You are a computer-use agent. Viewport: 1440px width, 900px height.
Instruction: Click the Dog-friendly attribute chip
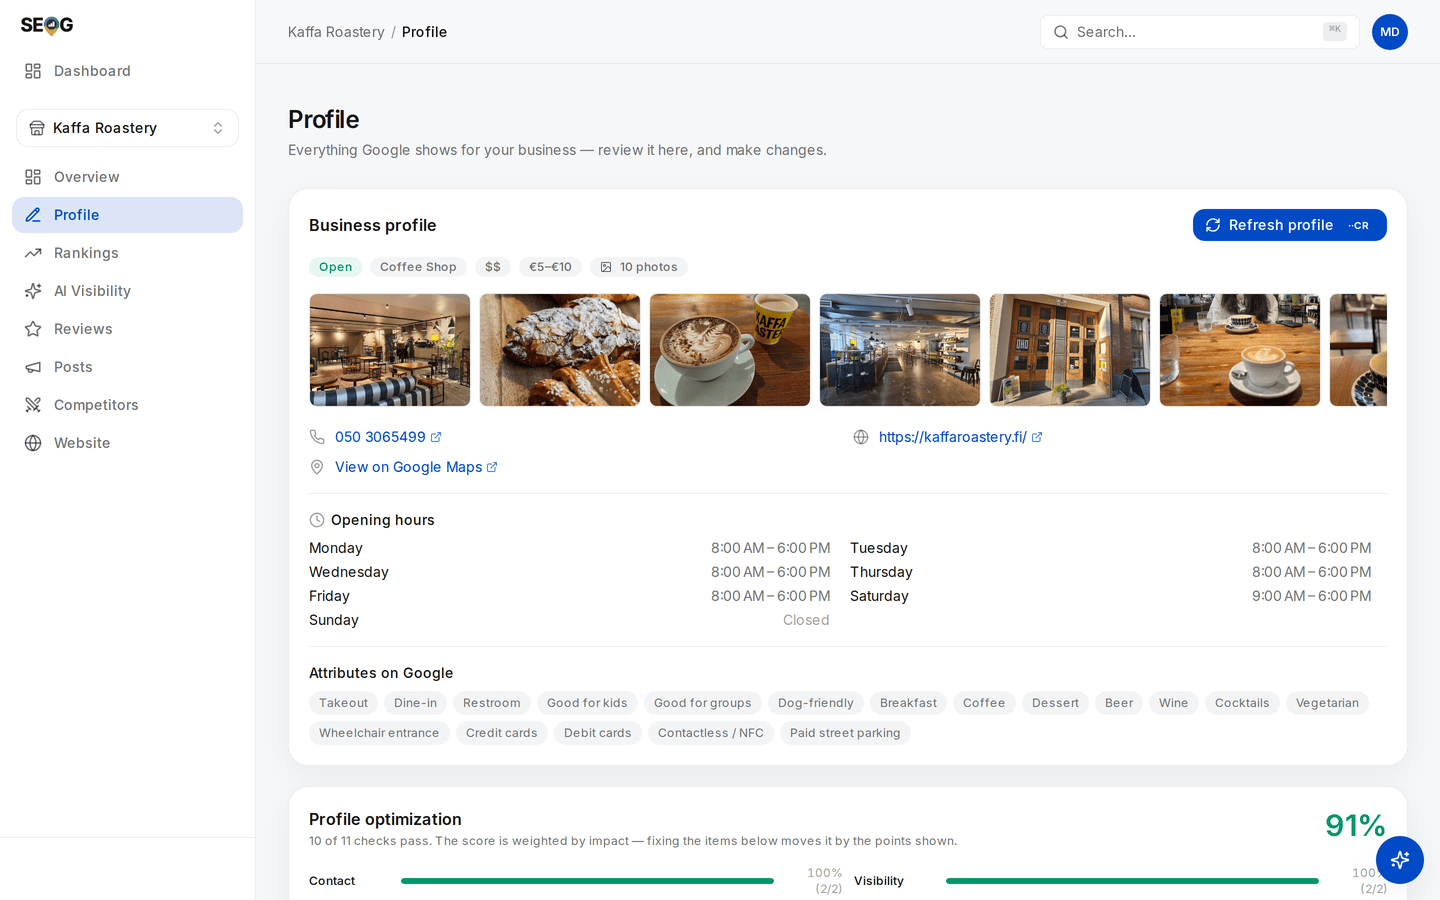click(815, 703)
